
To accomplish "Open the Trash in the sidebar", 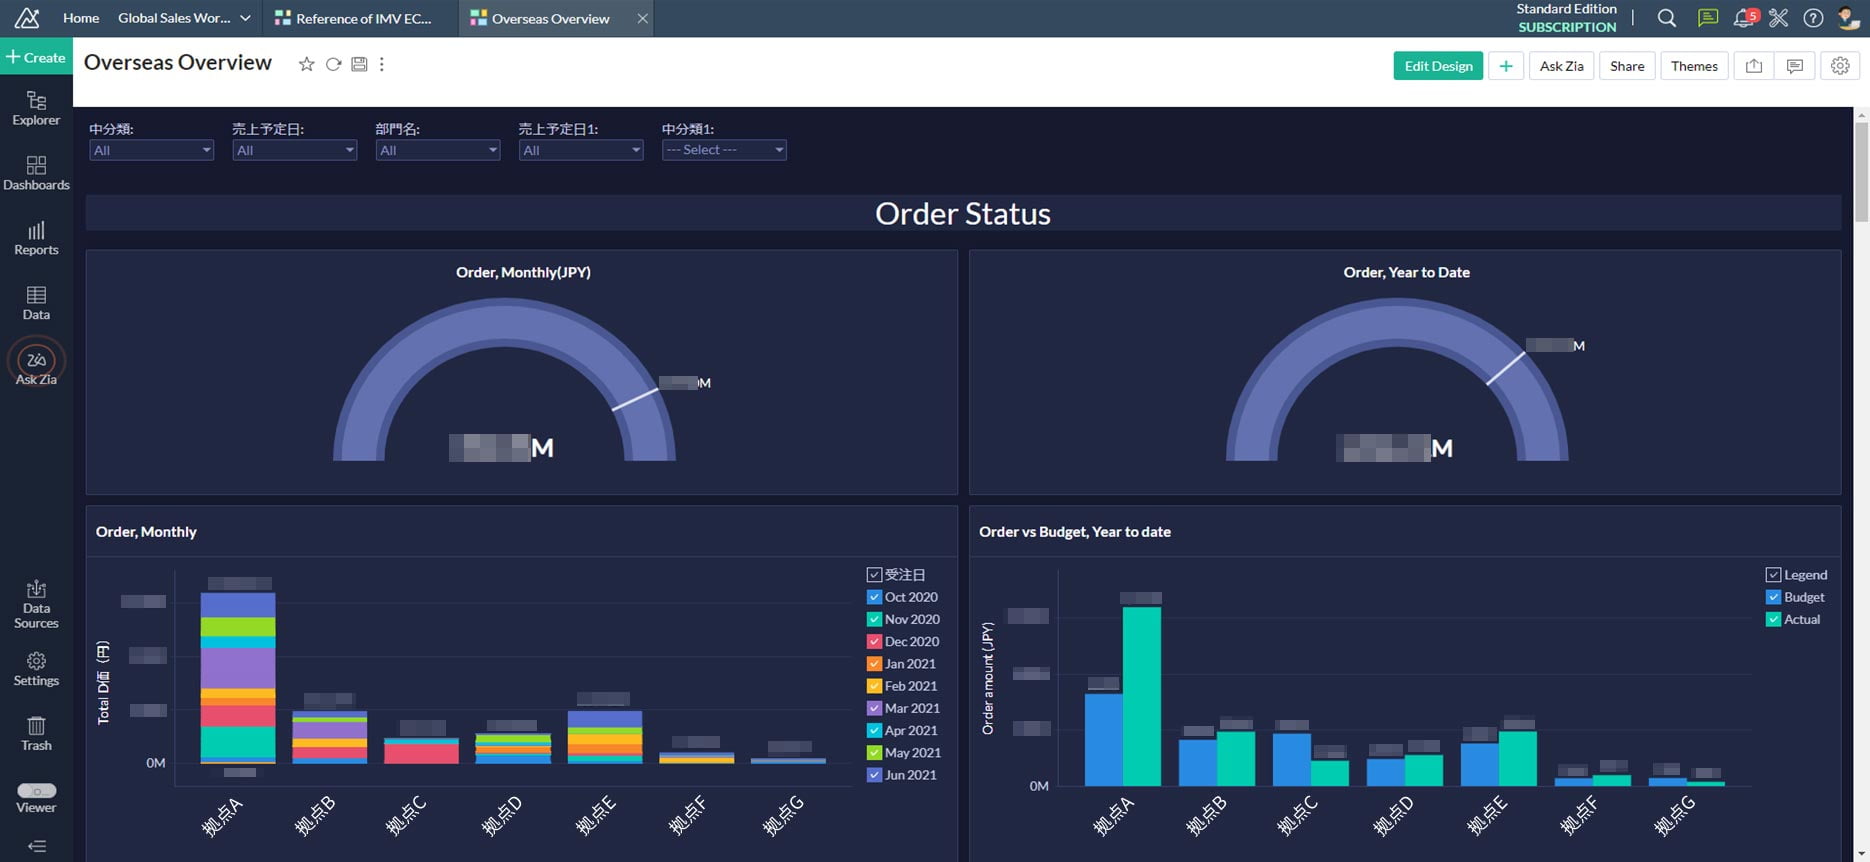I will coord(36,733).
